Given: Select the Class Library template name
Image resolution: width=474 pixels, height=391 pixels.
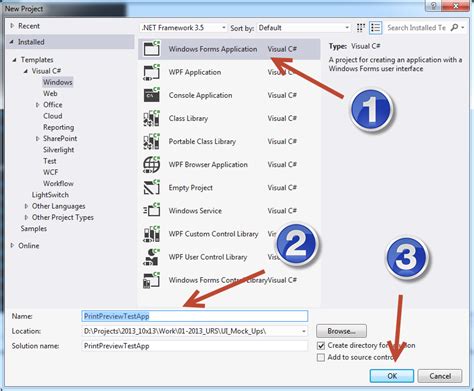Looking at the screenshot, I should (x=188, y=118).
